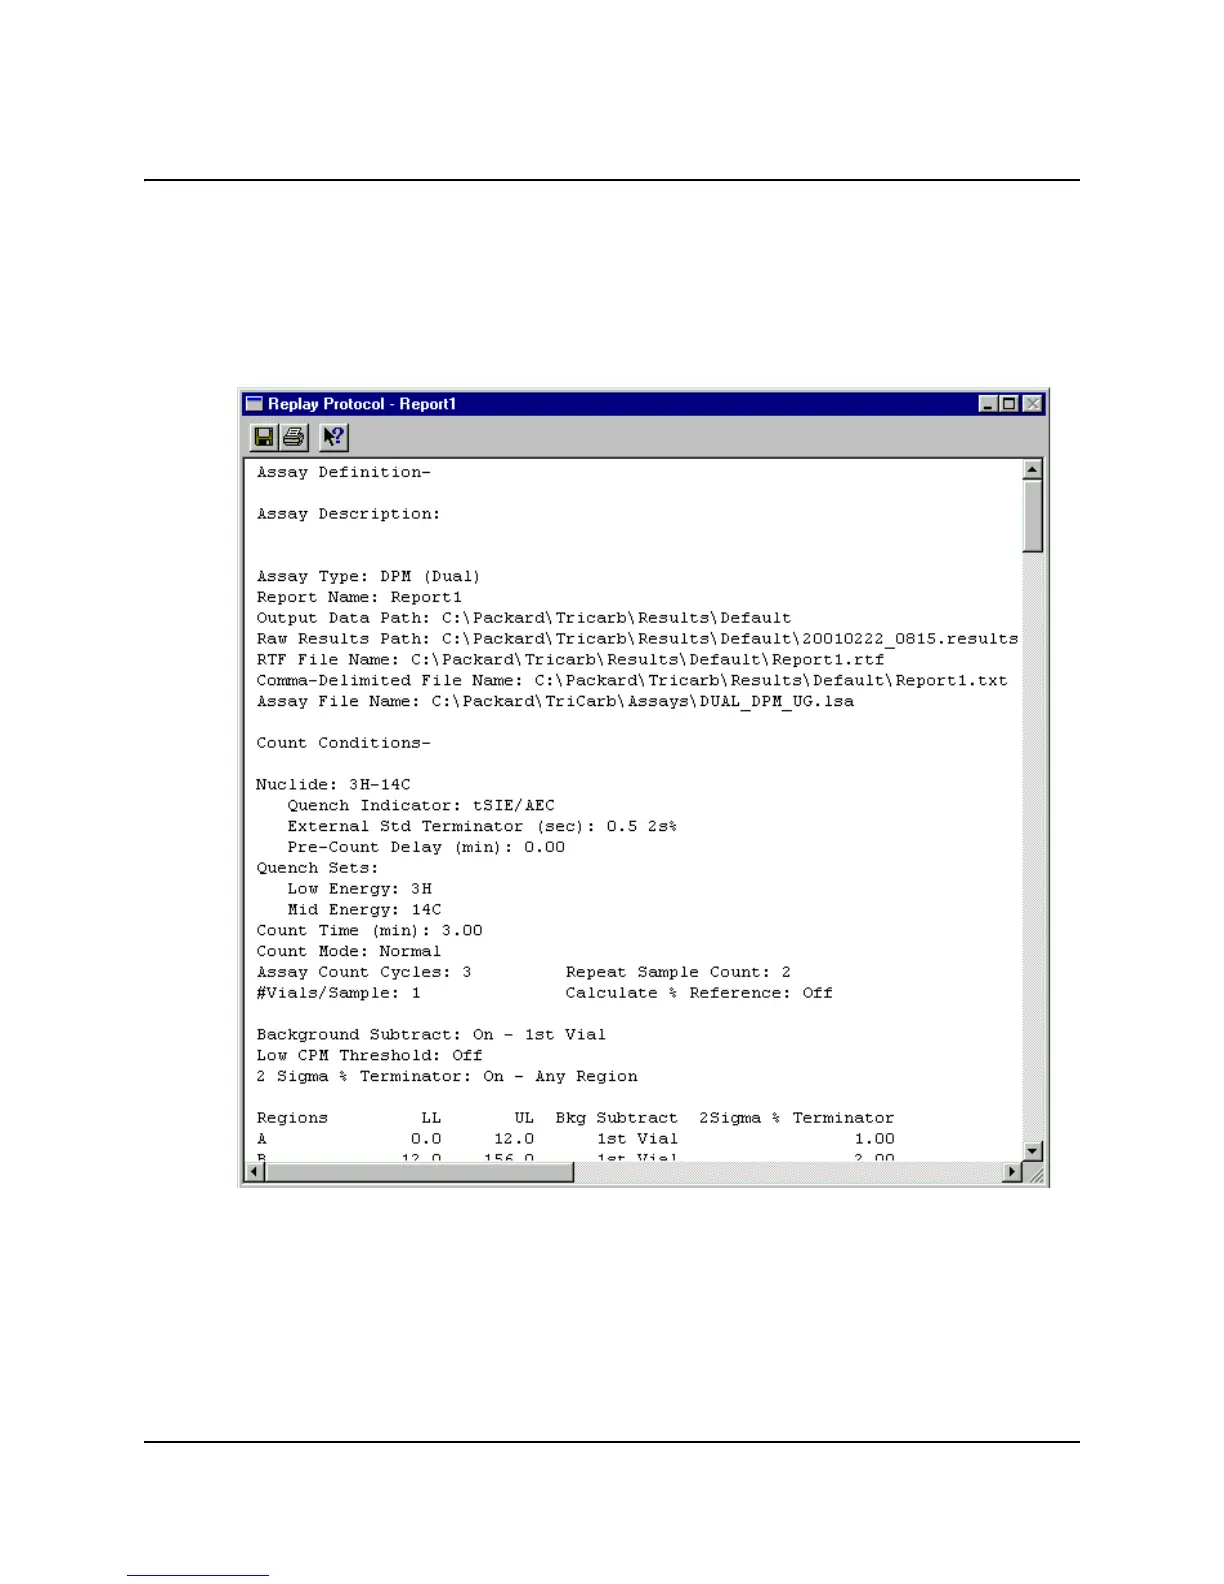Click the 'Count Conditions-' heading
1224x1584 pixels.
point(343,743)
